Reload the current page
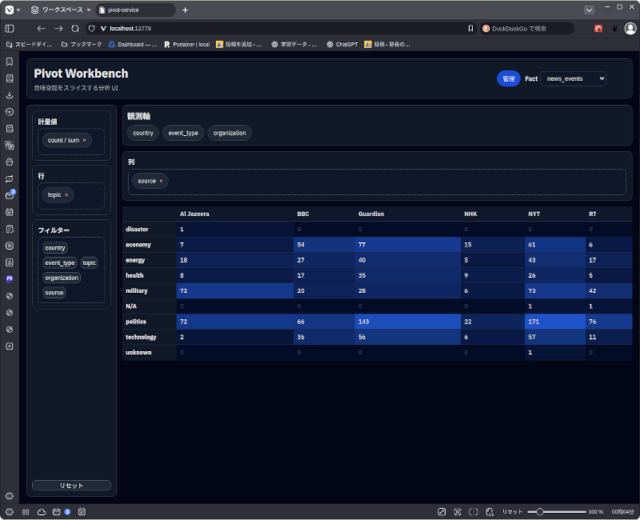640x520 pixels. 76,28
